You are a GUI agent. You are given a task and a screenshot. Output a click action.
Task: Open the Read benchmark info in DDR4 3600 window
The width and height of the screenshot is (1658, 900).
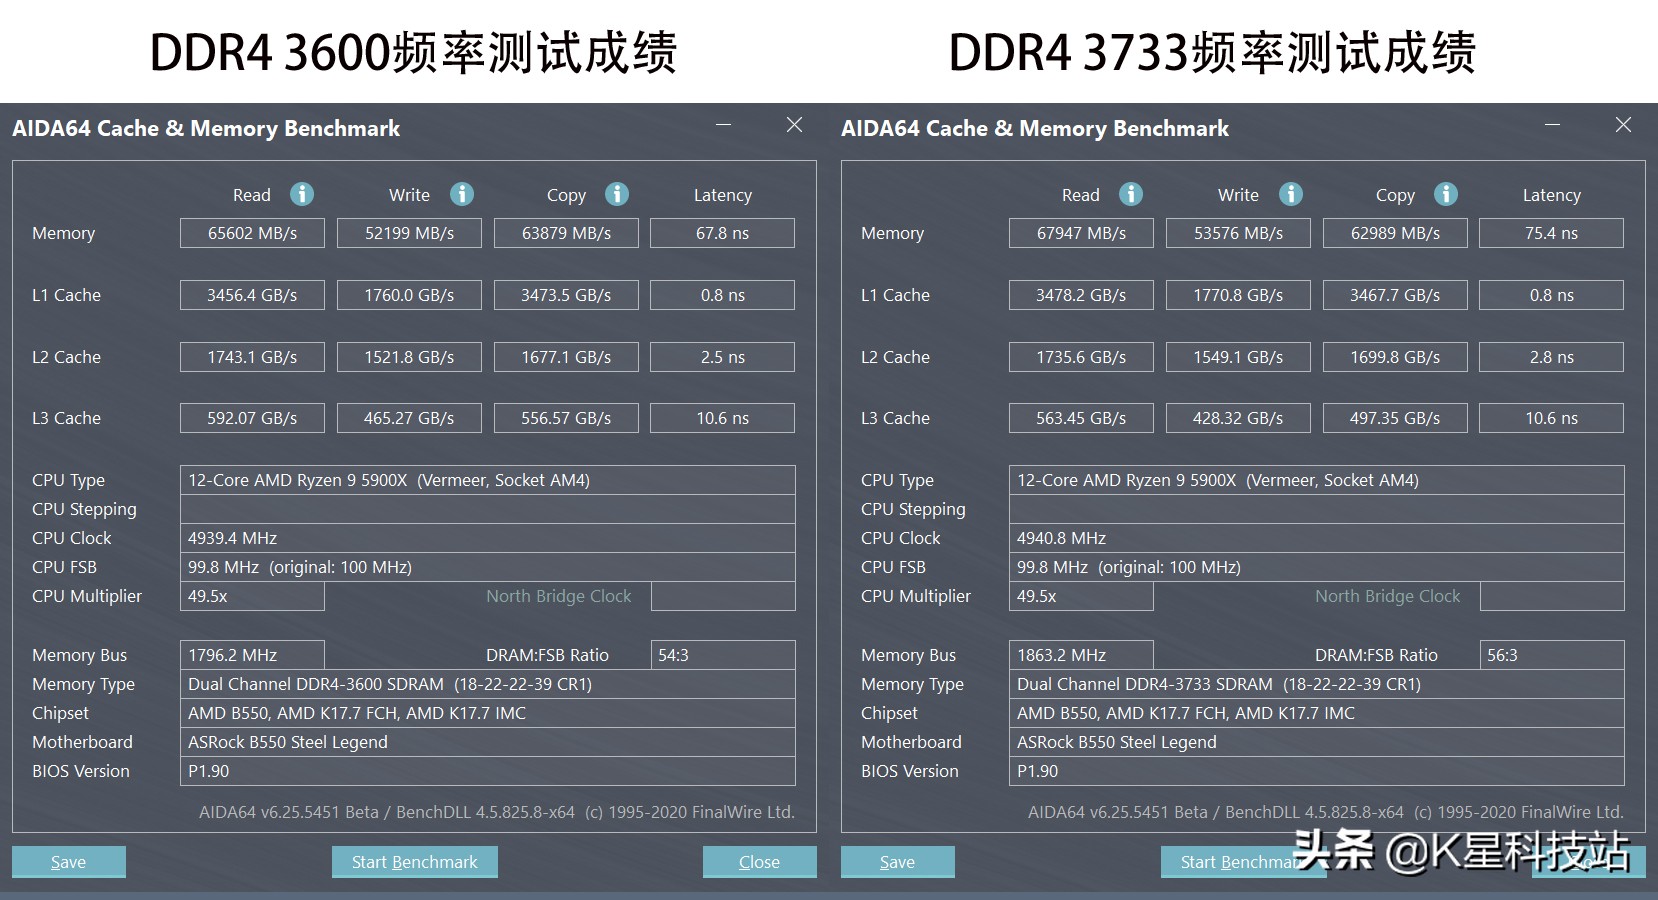[301, 194]
